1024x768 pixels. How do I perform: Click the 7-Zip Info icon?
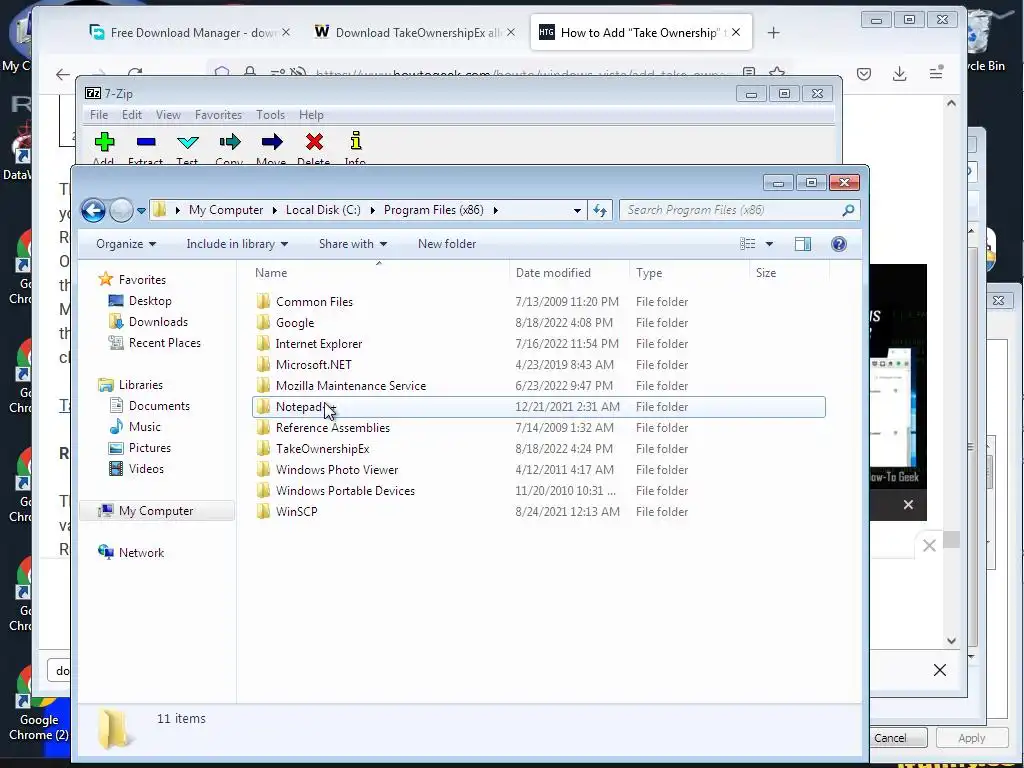pyautogui.click(x=356, y=141)
